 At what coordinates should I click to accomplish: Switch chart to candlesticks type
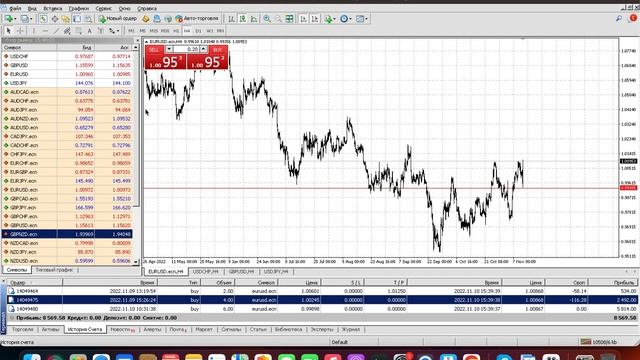click(x=242, y=19)
